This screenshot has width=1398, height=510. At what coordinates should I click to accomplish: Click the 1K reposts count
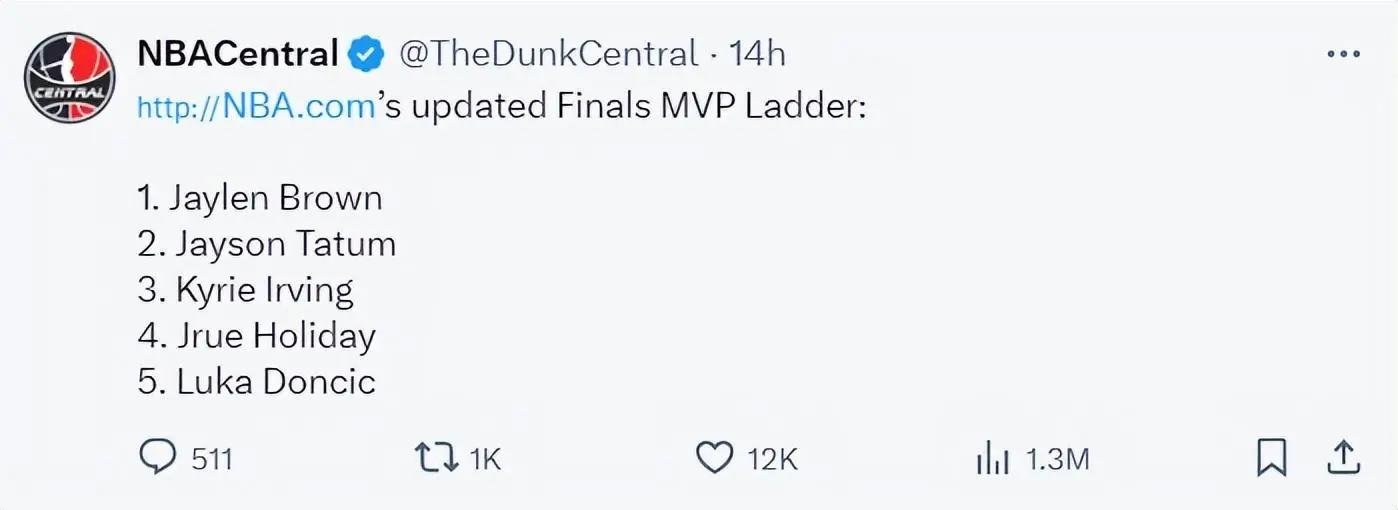(x=484, y=459)
